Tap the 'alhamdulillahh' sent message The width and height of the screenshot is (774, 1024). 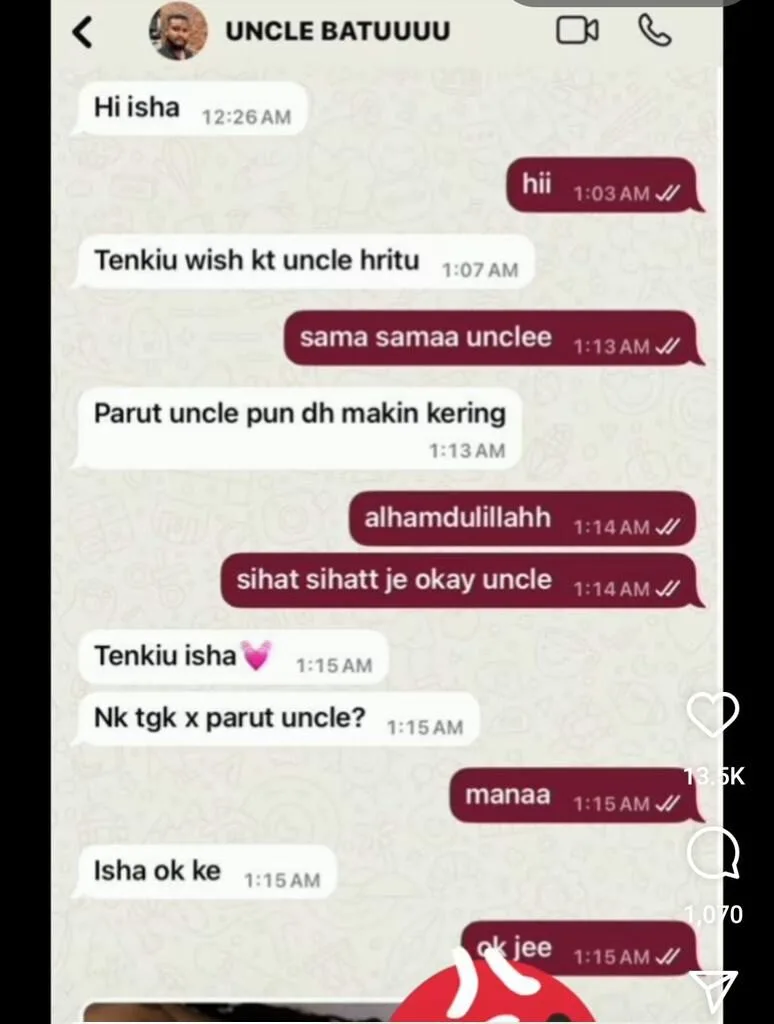click(x=523, y=519)
